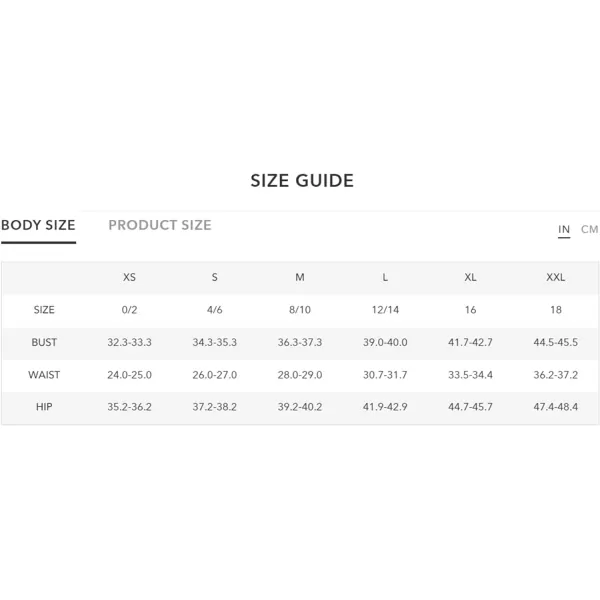Click size cell 12/14
The height and width of the screenshot is (600, 600).
click(385, 310)
